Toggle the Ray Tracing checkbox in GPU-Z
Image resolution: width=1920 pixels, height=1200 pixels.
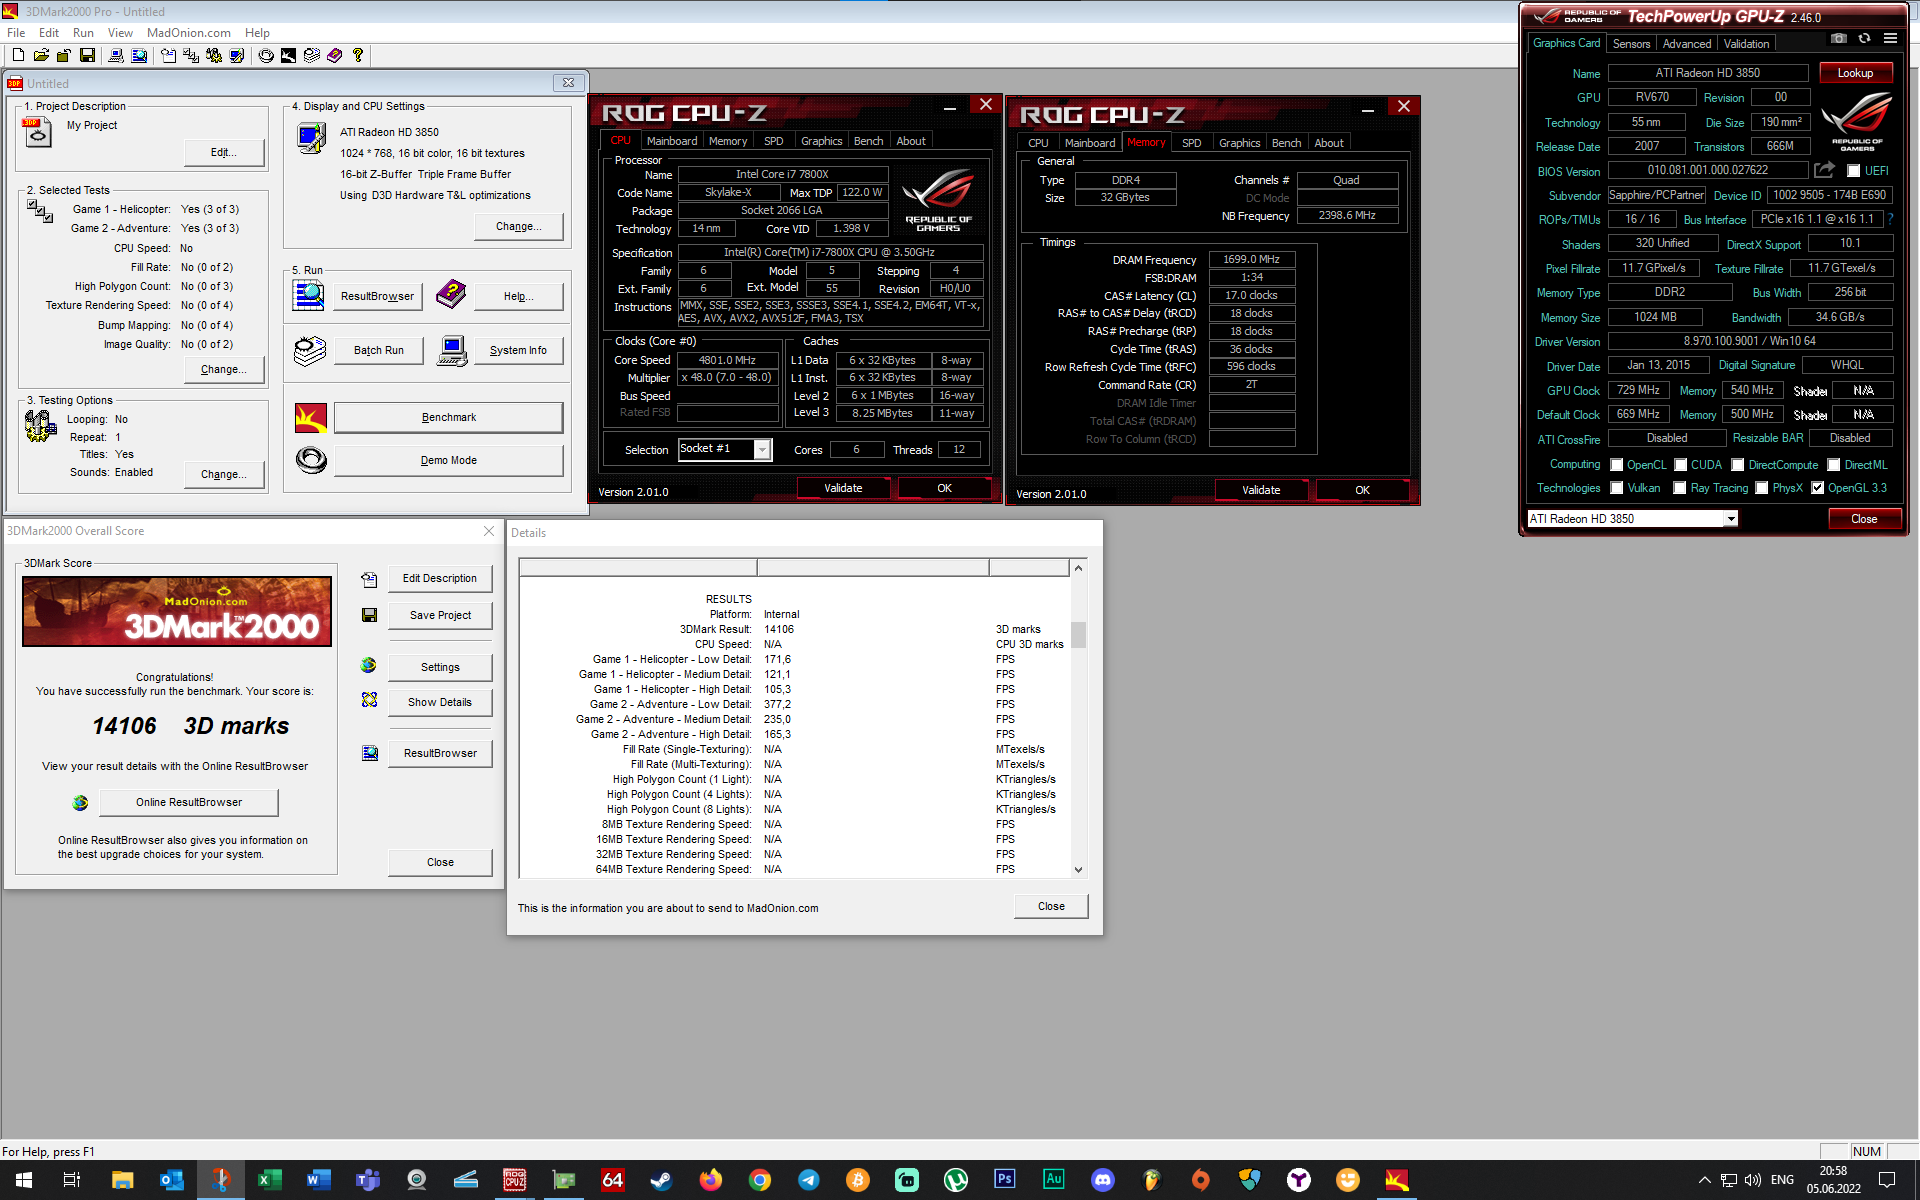tap(1681, 488)
